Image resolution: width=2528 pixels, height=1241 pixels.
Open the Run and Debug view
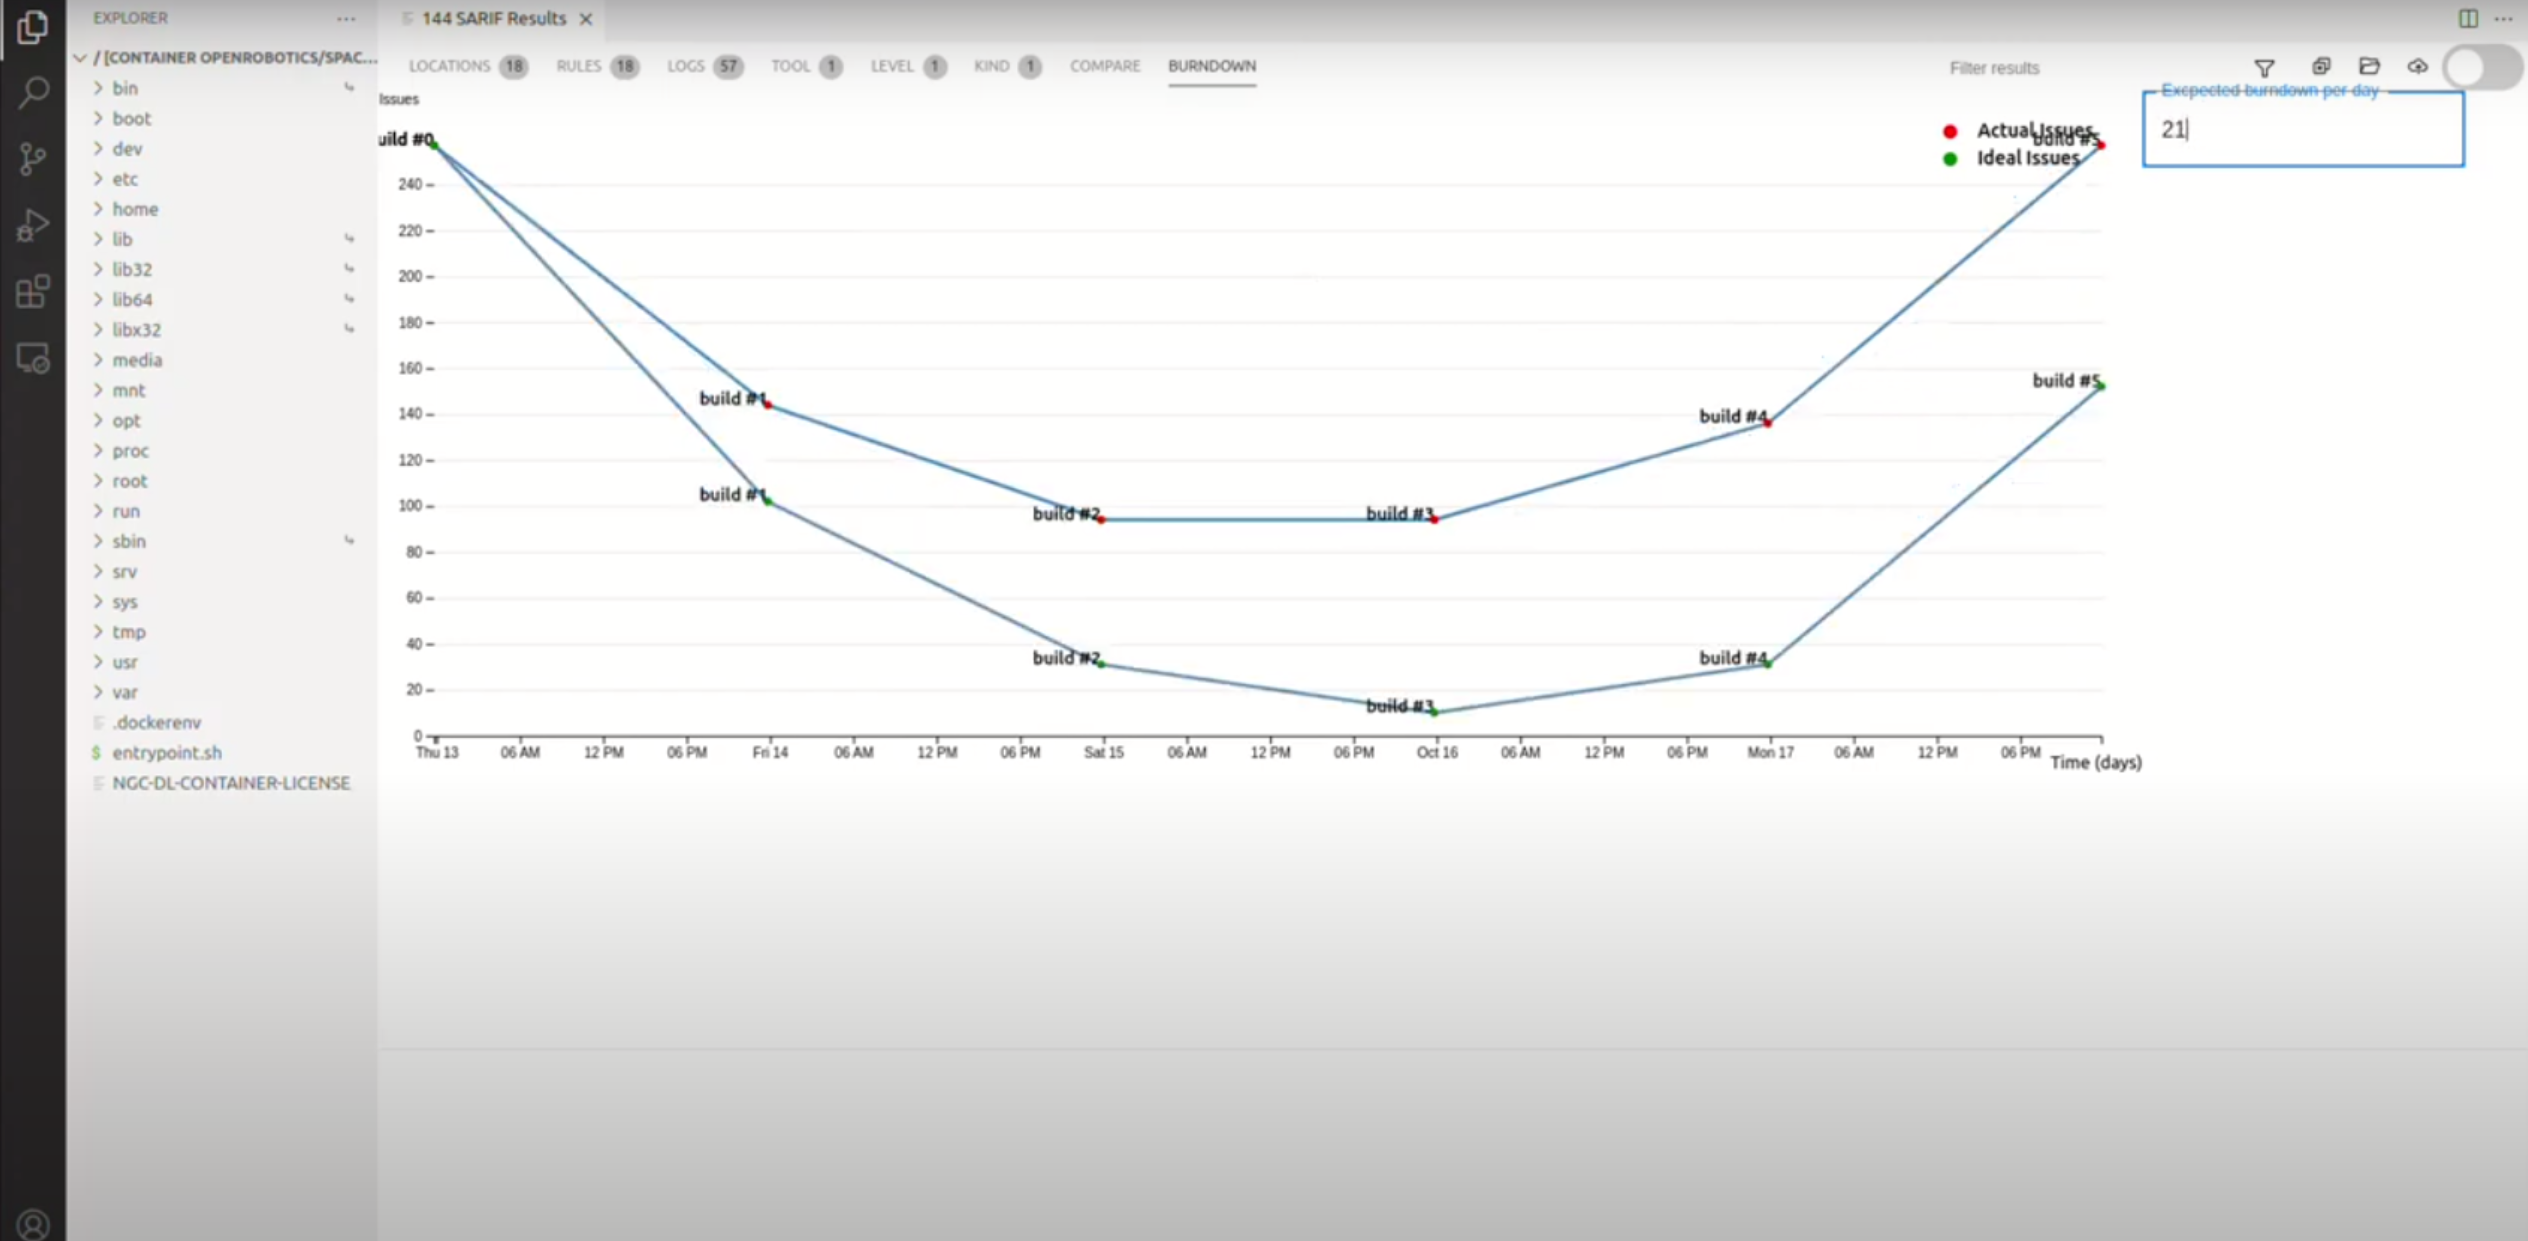click(33, 225)
